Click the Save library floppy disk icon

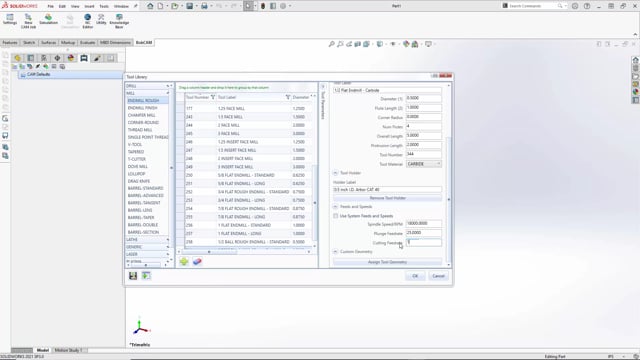133,276
